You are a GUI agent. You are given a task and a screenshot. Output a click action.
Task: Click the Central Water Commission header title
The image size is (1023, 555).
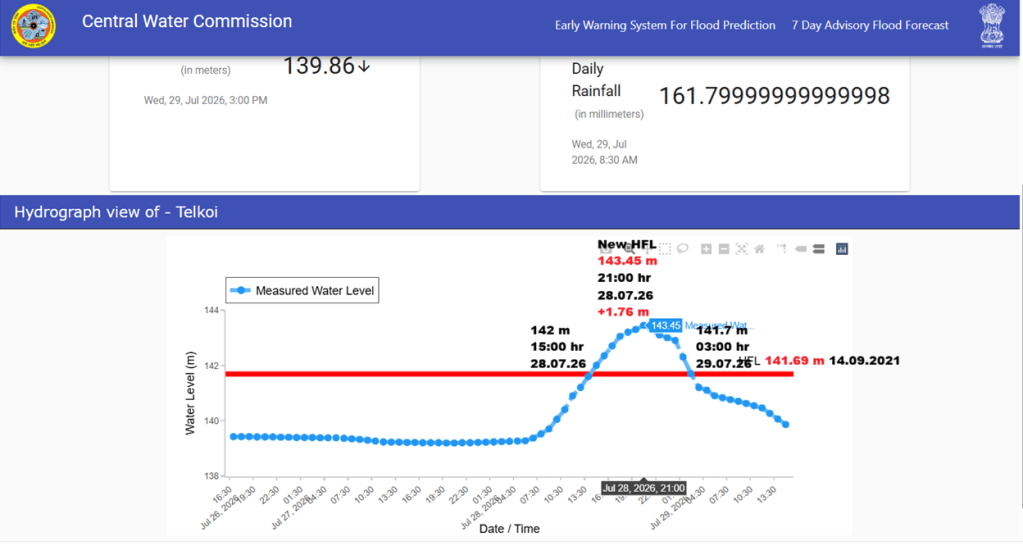coord(187,21)
